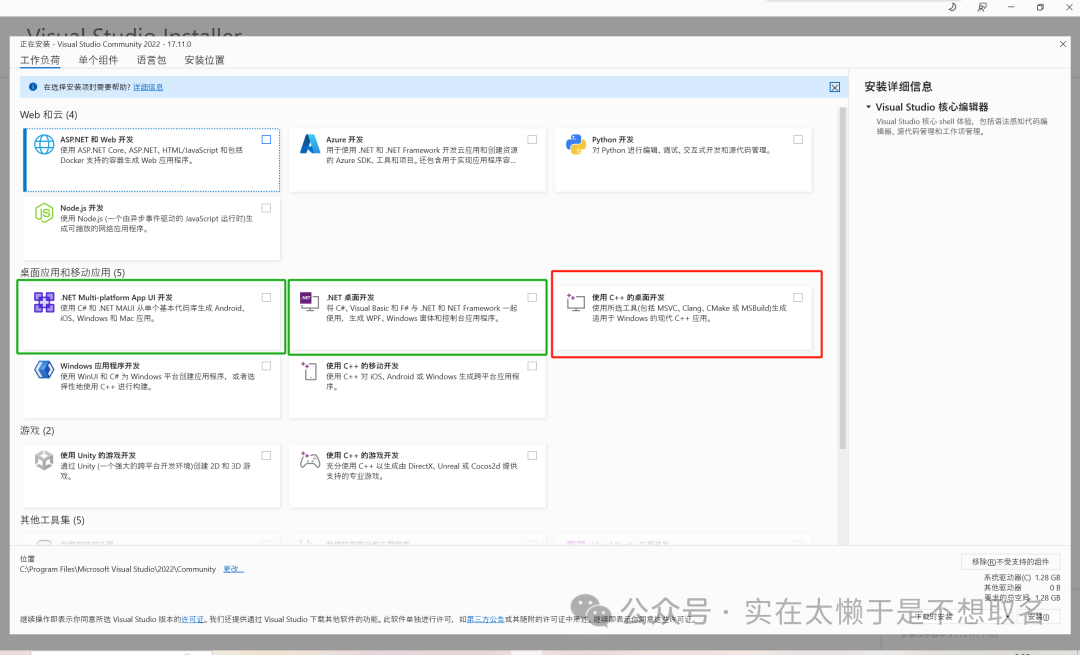The width and height of the screenshot is (1080, 655).
Task: Click the Node.js hexagon workload icon
Action: tap(44, 213)
